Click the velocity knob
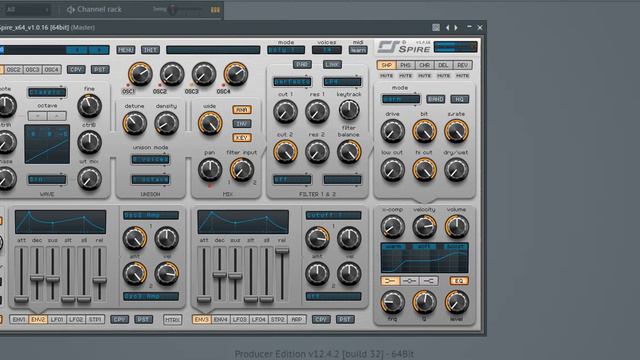Image resolution: width=640 pixels, height=360 pixels. [x=424, y=226]
